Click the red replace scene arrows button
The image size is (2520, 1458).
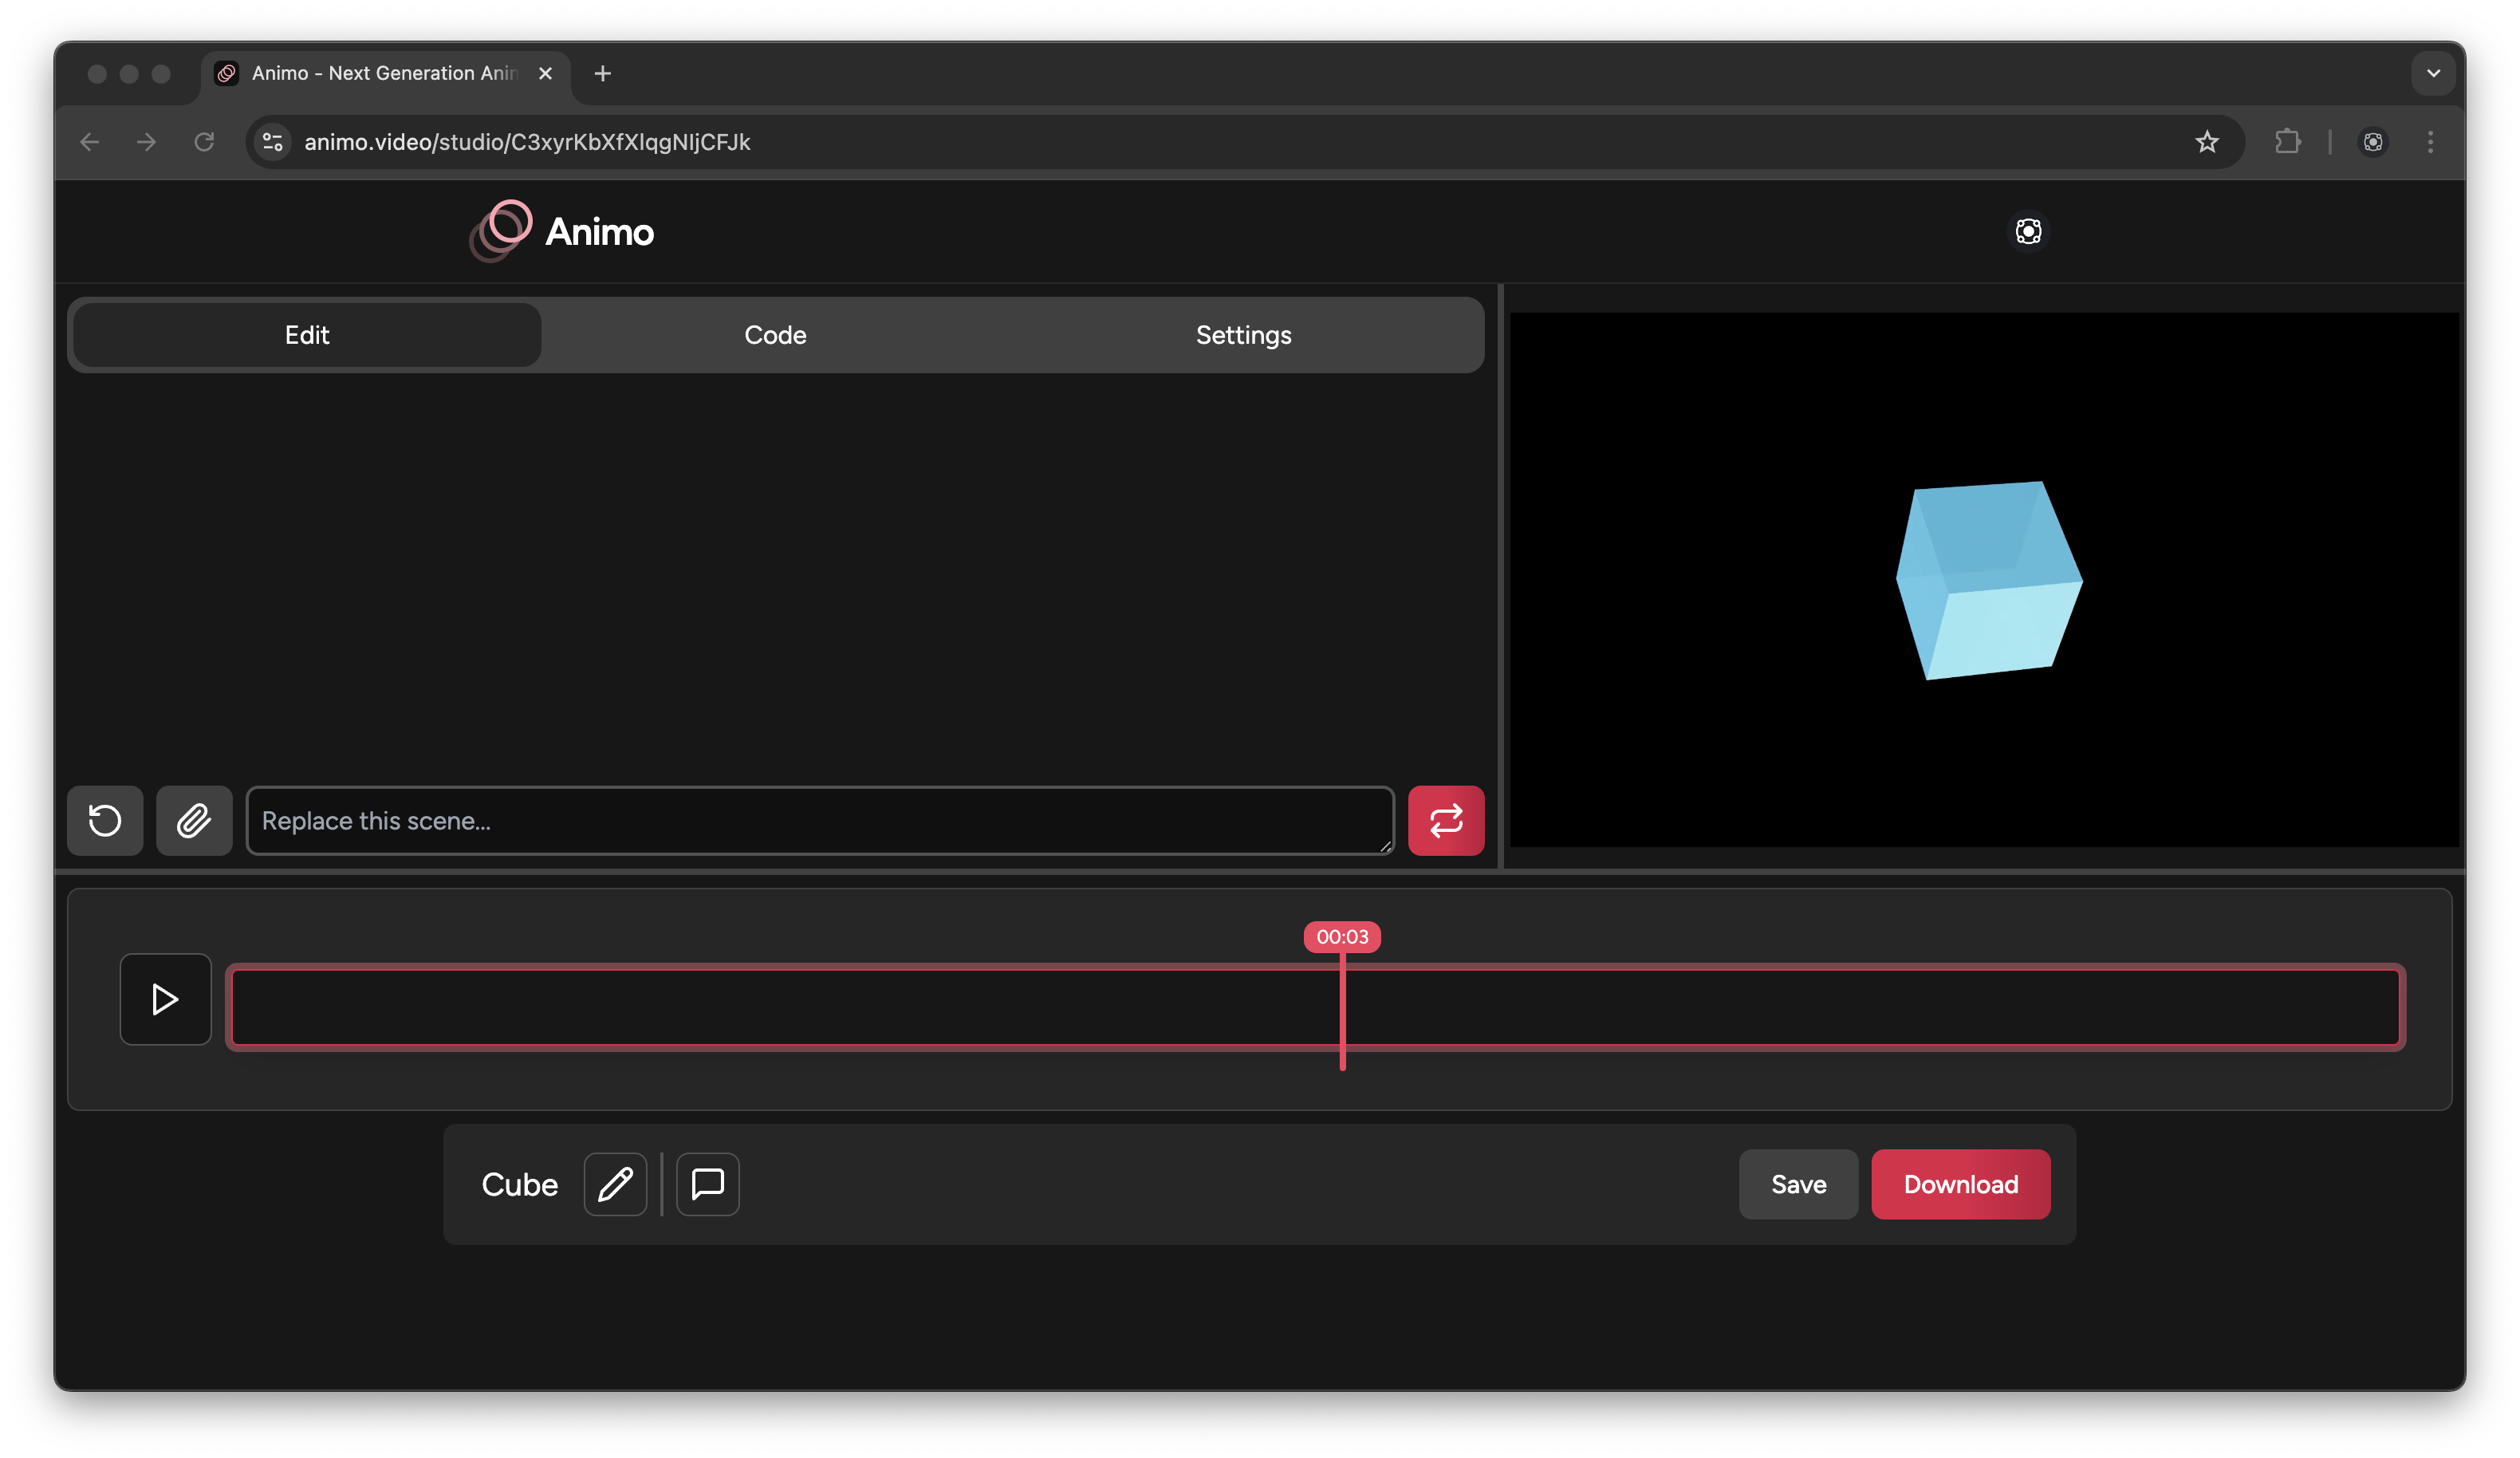(1446, 821)
